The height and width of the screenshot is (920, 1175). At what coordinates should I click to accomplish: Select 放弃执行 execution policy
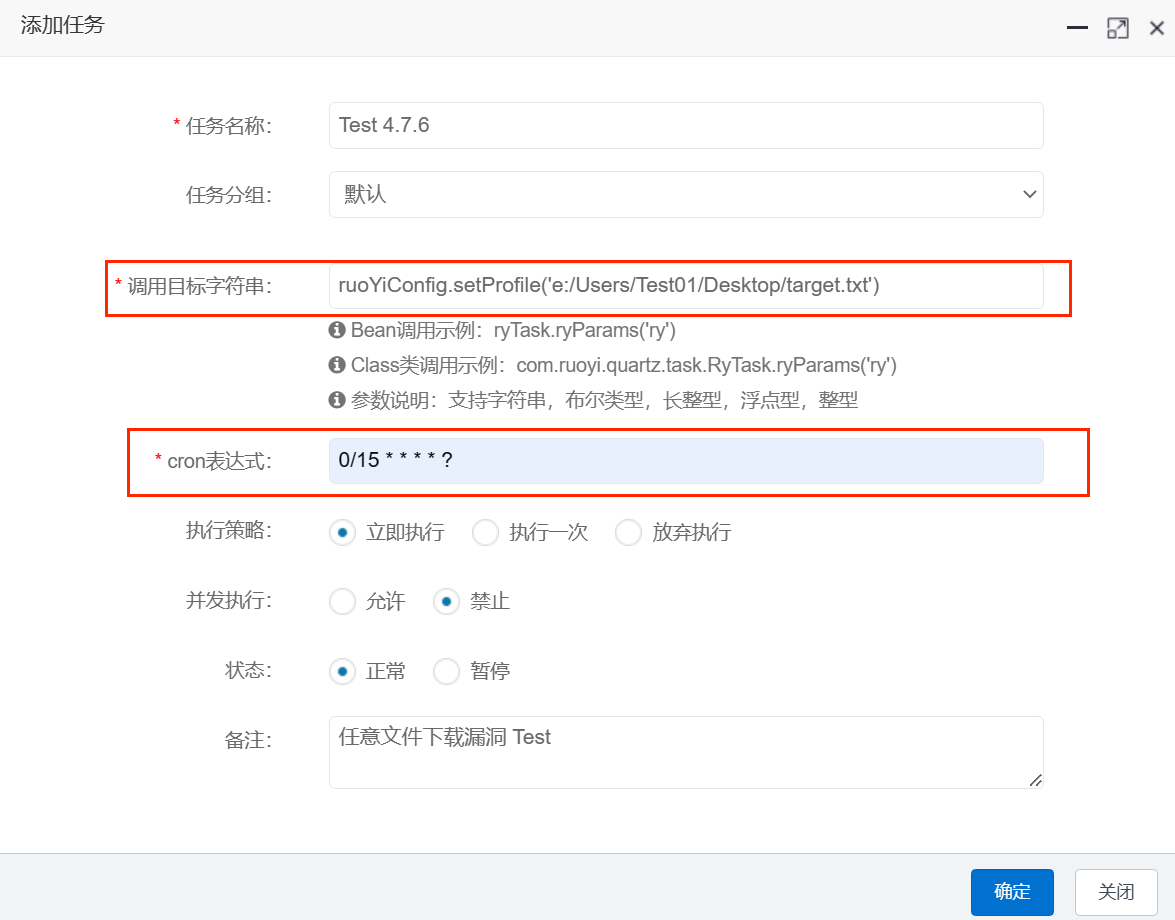point(628,533)
